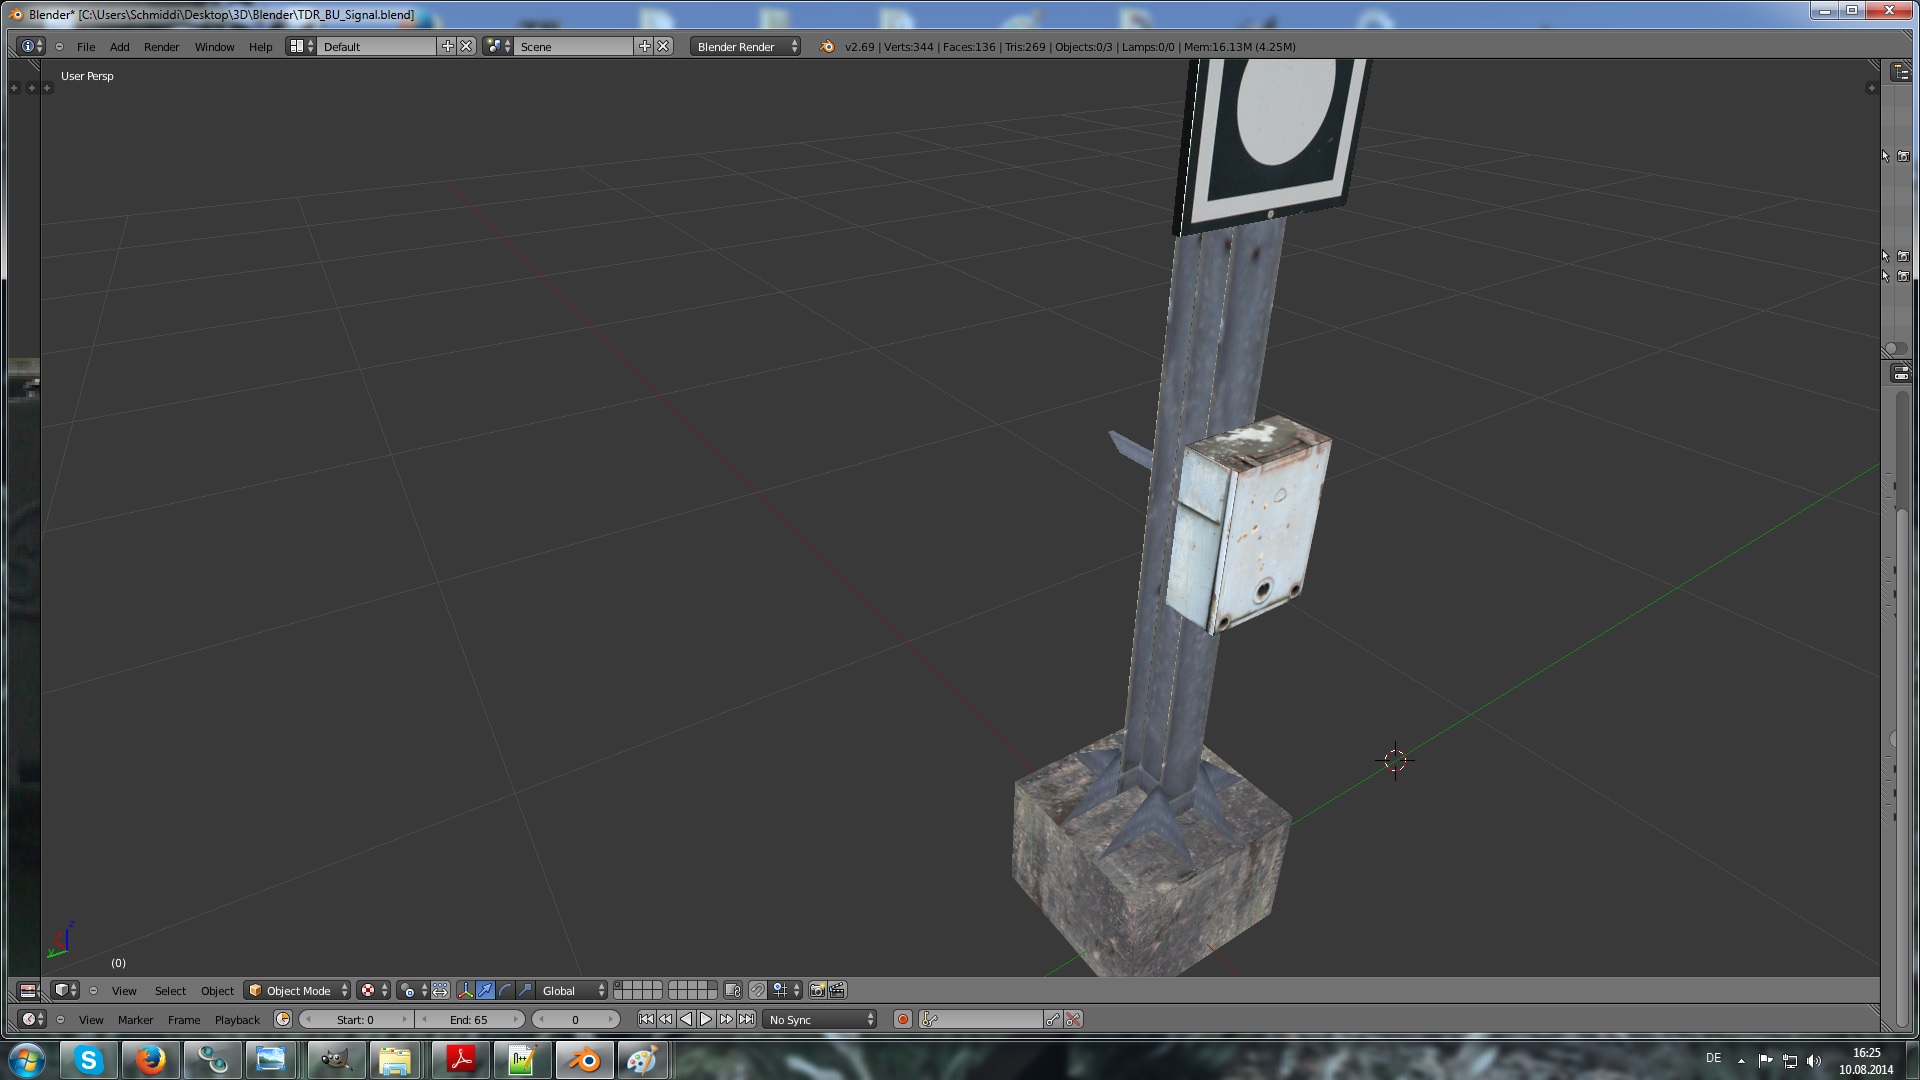Toggle the snap during transform magnet
Screen dimensions: 1920x1080
click(x=758, y=990)
